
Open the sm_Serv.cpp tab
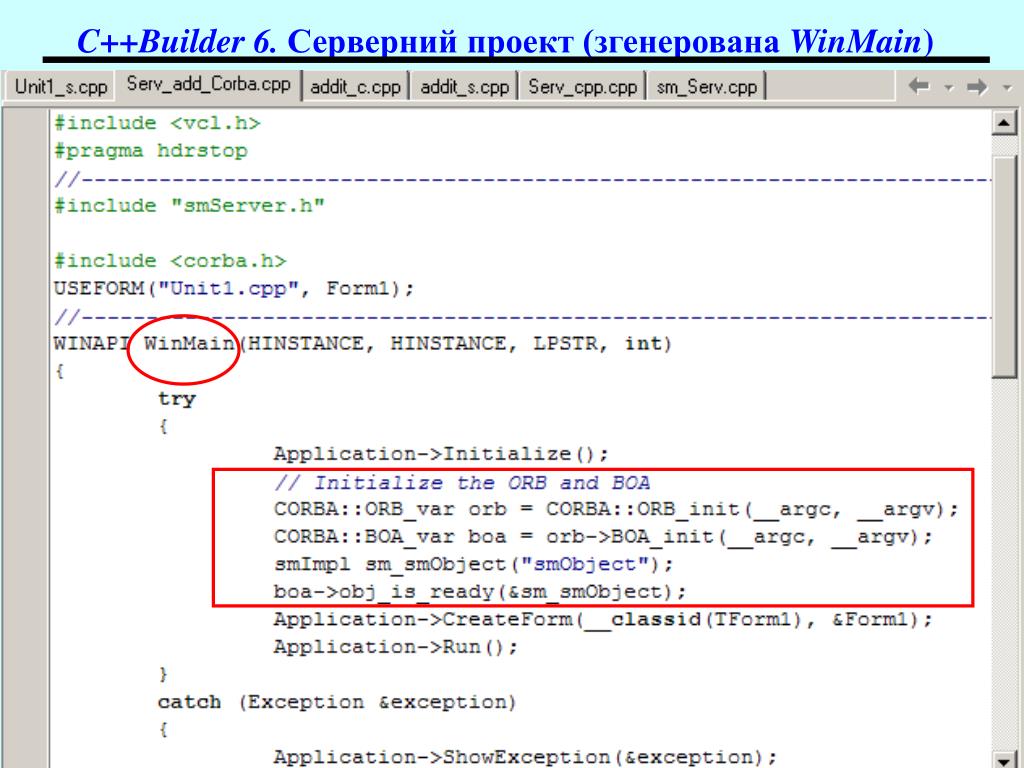pos(707,86)
